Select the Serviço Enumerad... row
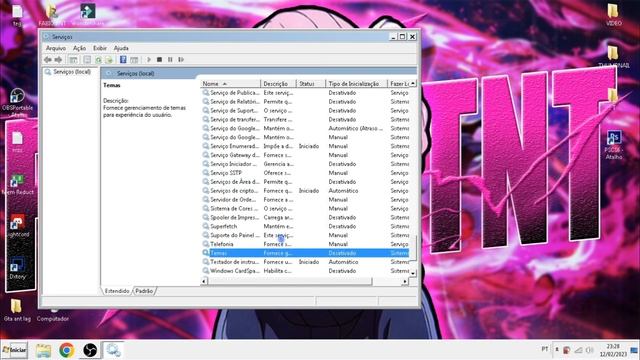Image resolution: width=640 pixels, height=360 pixels. click(x=305, y=146)
